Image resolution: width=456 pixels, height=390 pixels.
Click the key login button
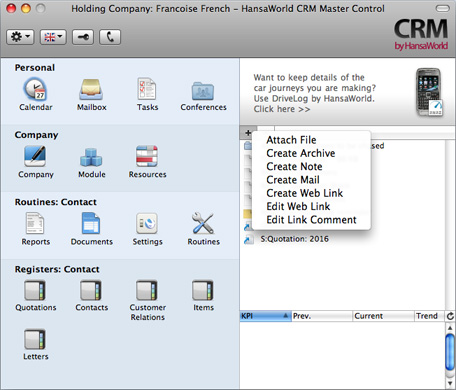click(83, 37)
